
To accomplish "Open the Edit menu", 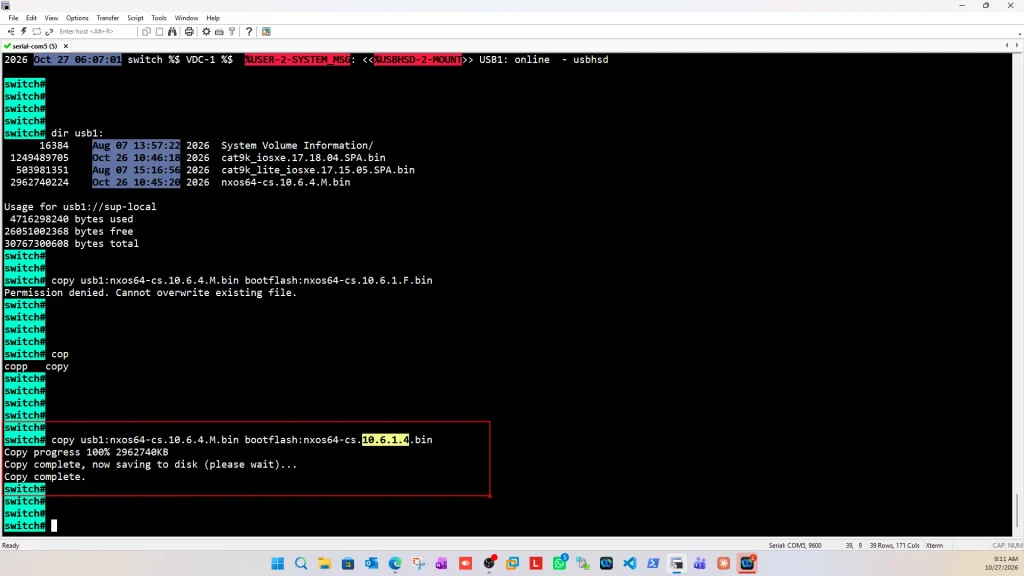I will click(x=31, y=18).
